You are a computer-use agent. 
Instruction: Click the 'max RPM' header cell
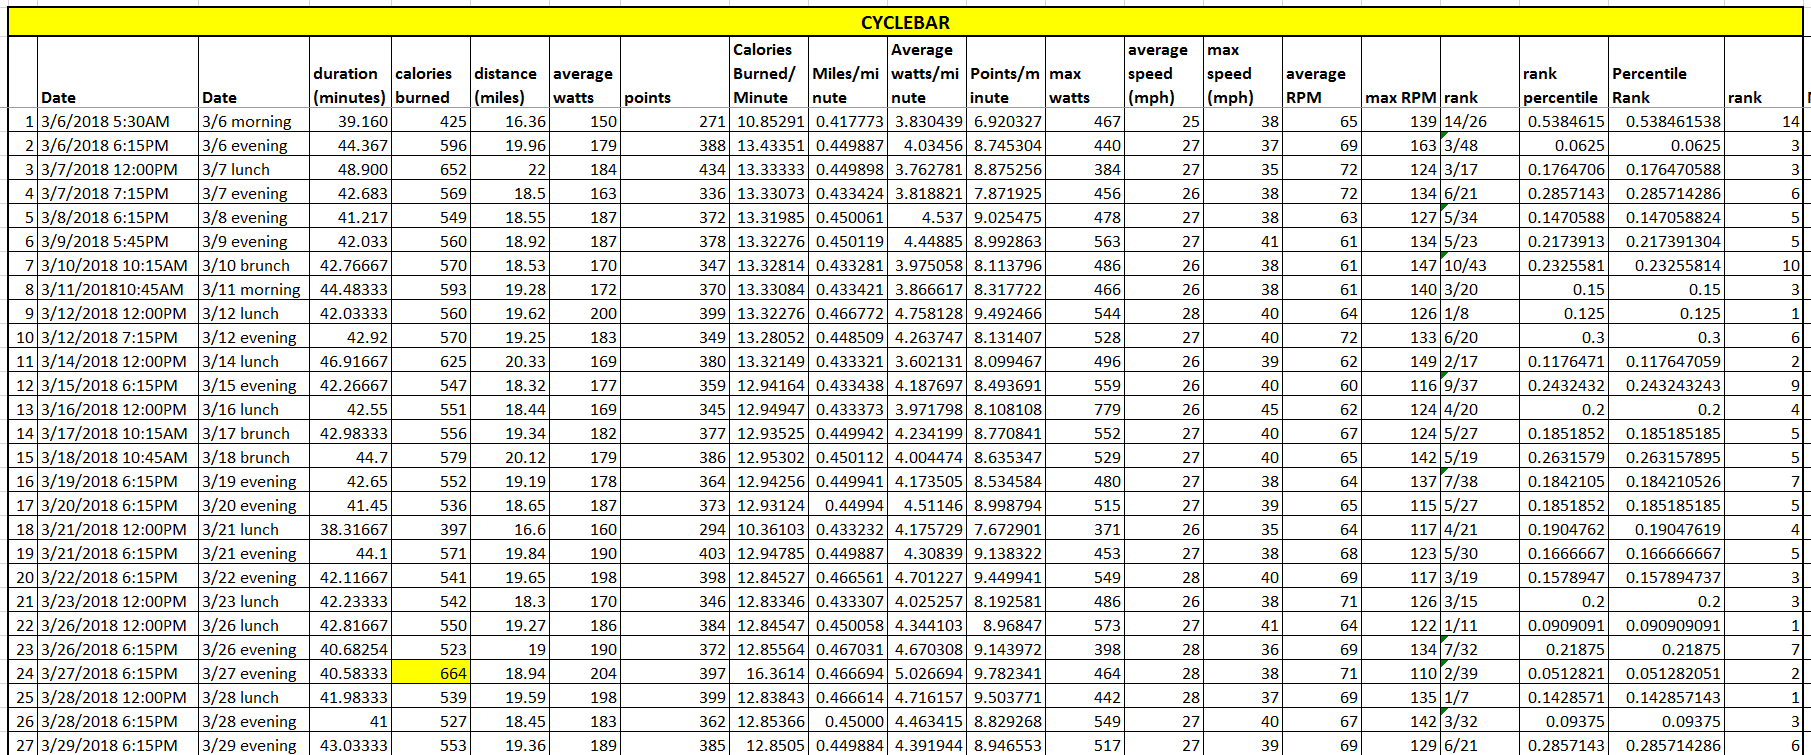tap(1400, 72)
